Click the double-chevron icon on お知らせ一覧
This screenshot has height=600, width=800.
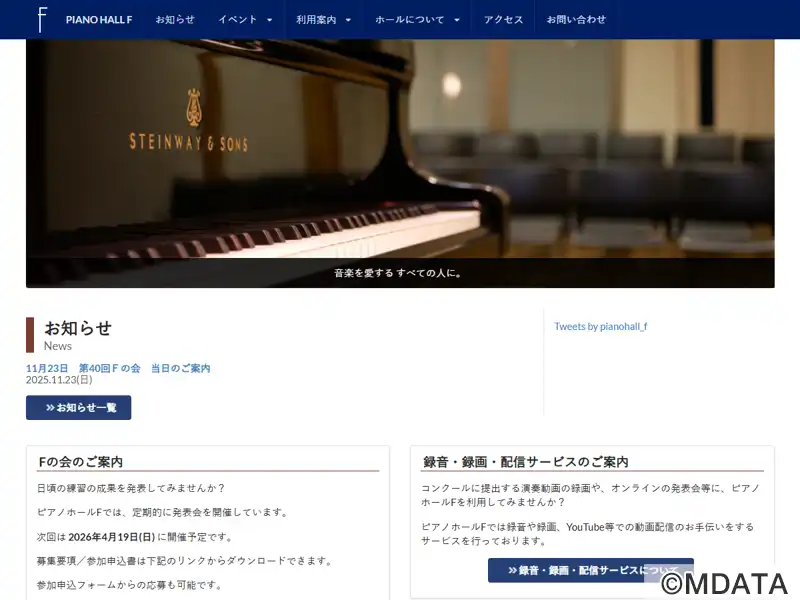pos(50,408)
